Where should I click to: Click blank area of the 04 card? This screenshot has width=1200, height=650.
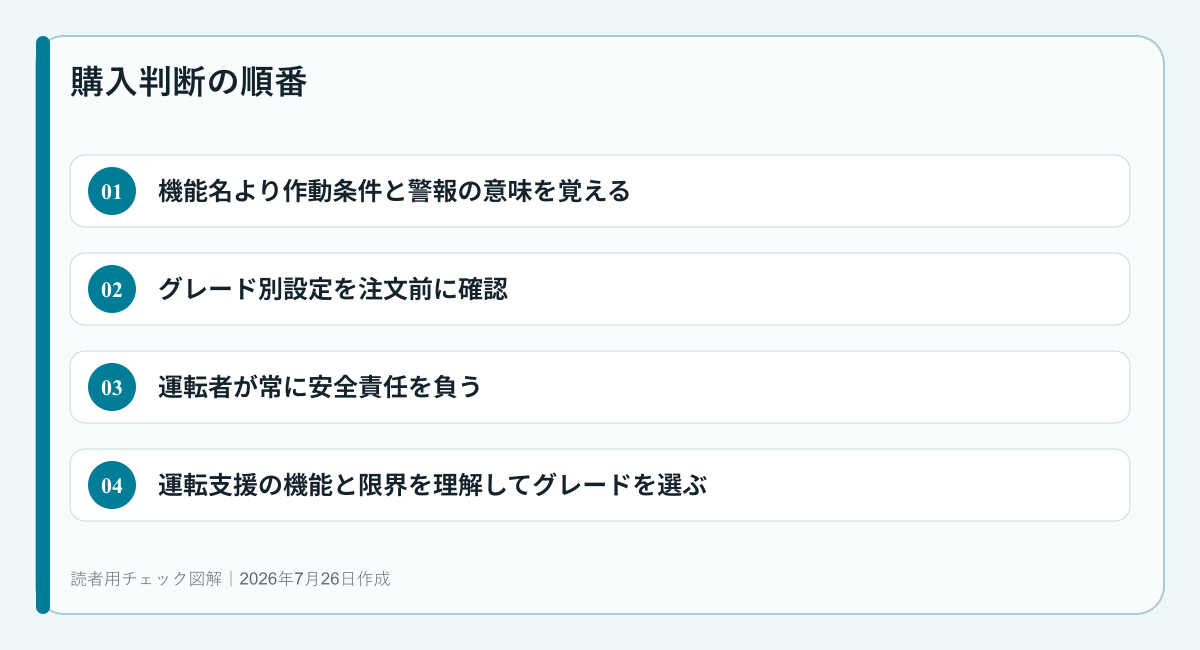pos(920,485)
